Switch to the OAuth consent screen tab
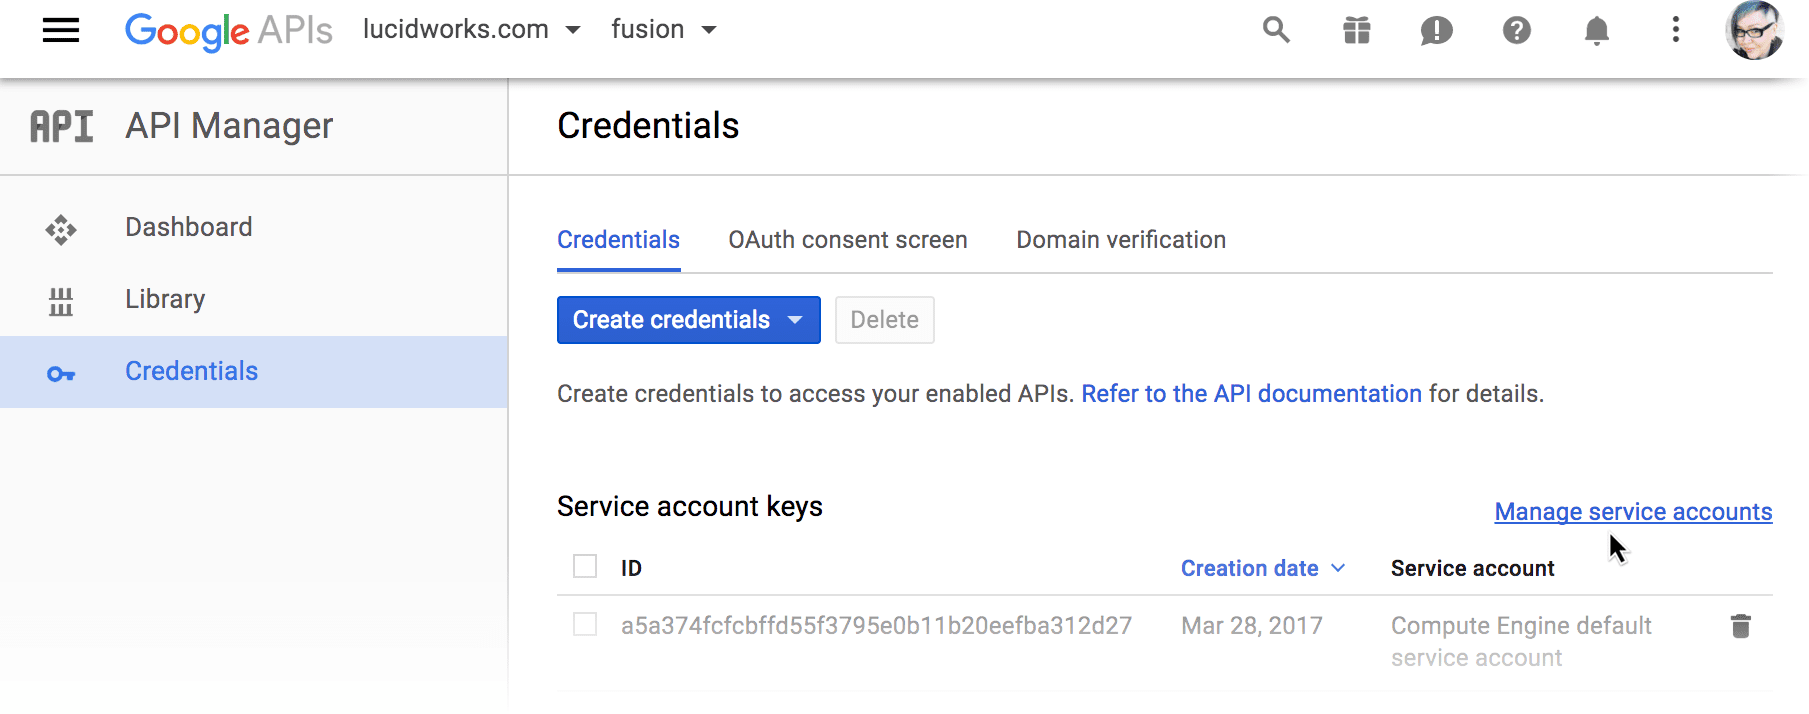The width and height of the screenshot is (1809, 714). pos(847,240)
